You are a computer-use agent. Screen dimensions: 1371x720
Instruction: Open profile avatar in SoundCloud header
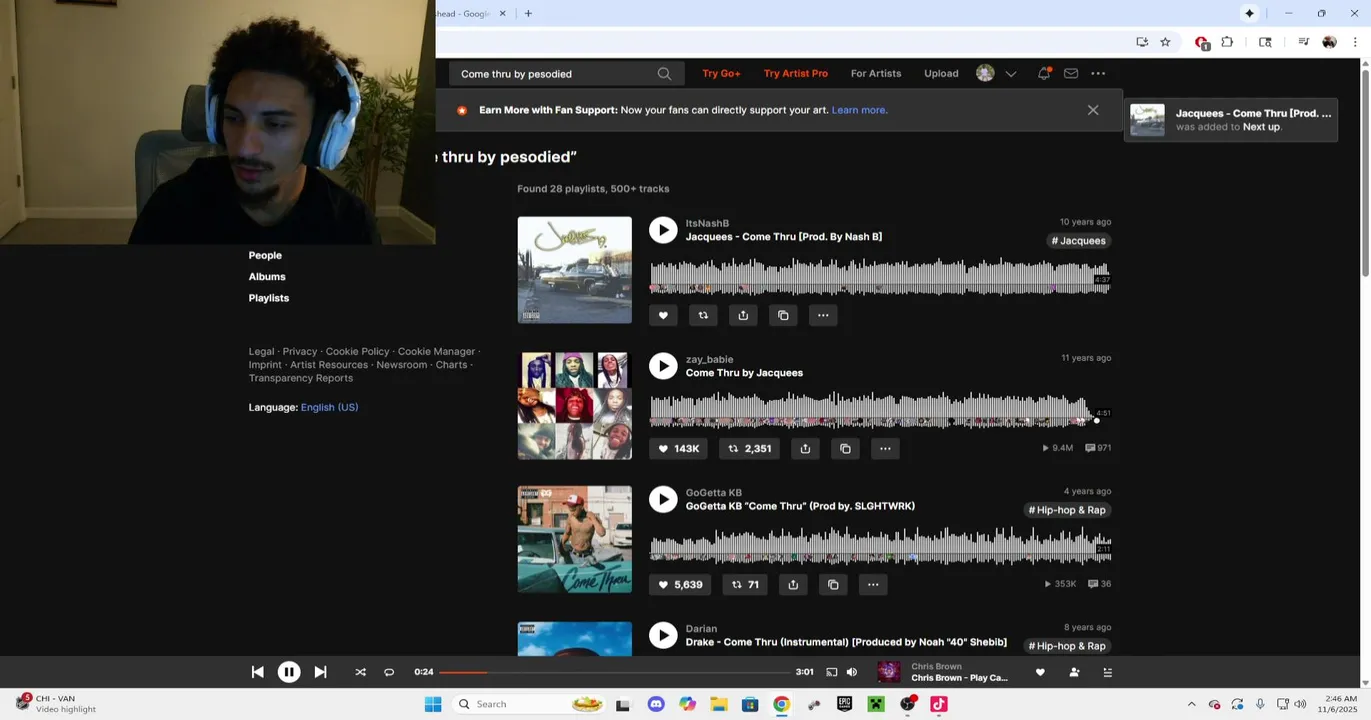pos(985,73)
